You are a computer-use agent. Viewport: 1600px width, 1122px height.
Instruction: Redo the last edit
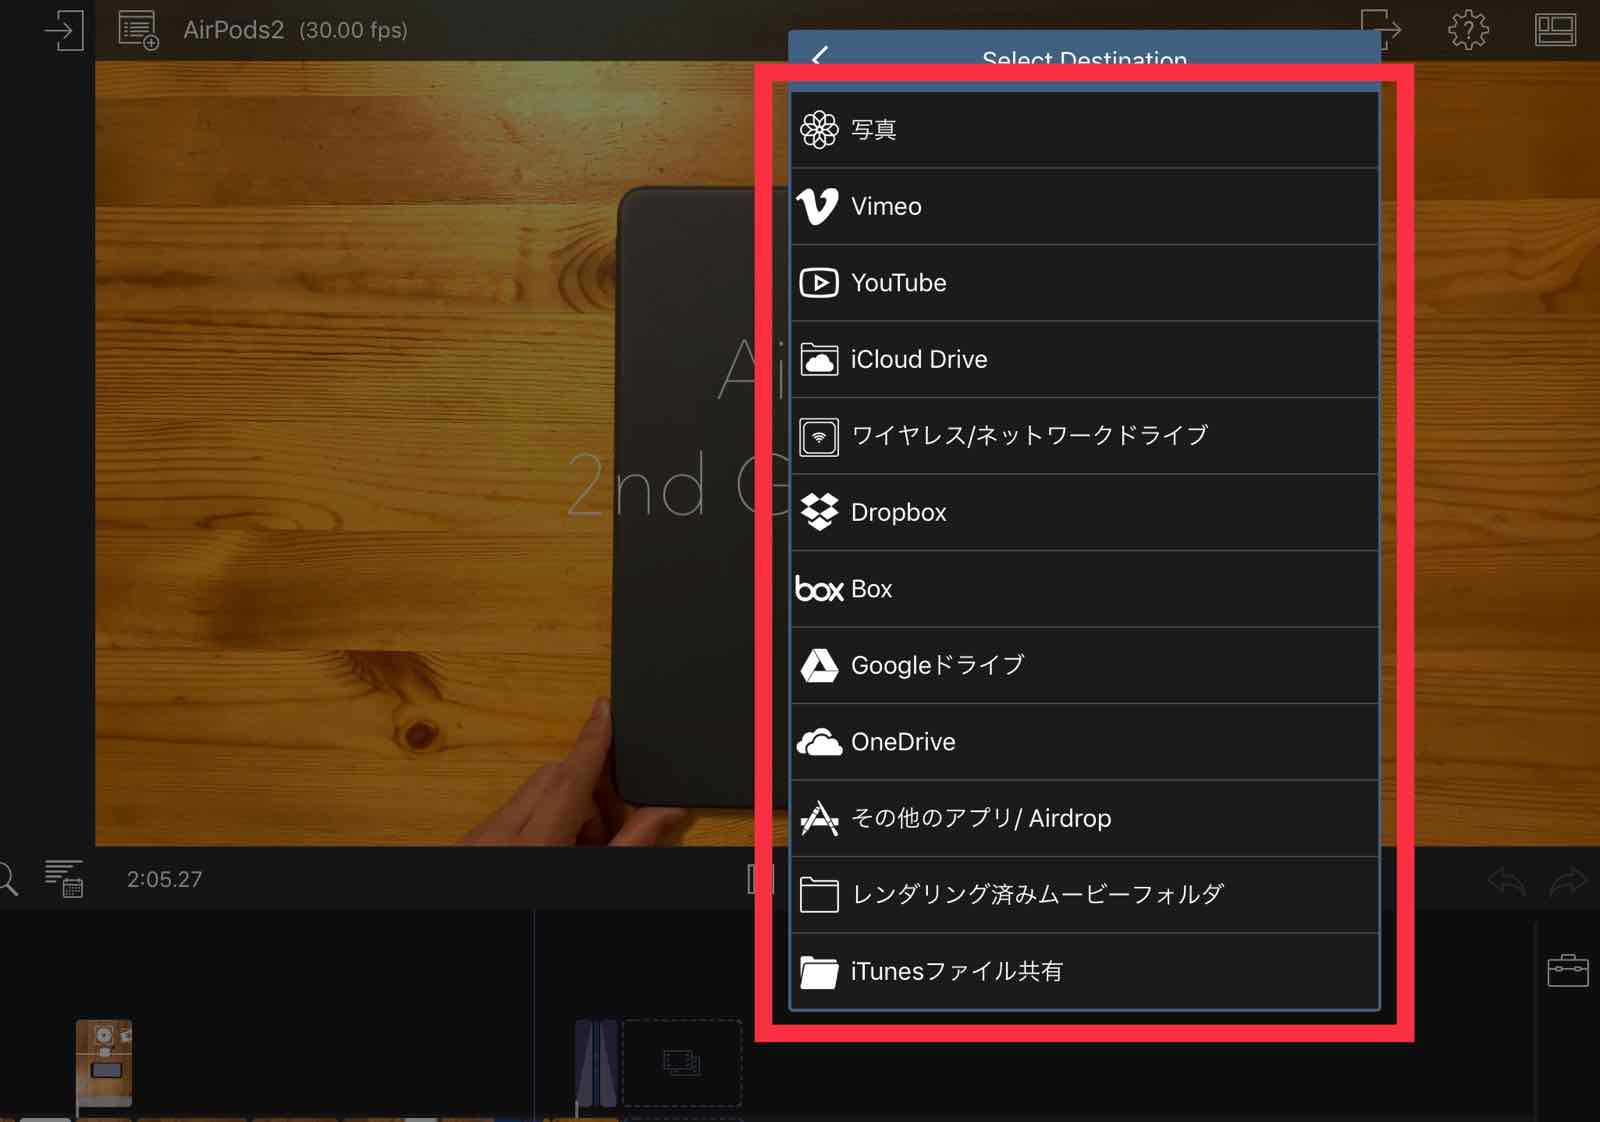tap(1568, 881)
